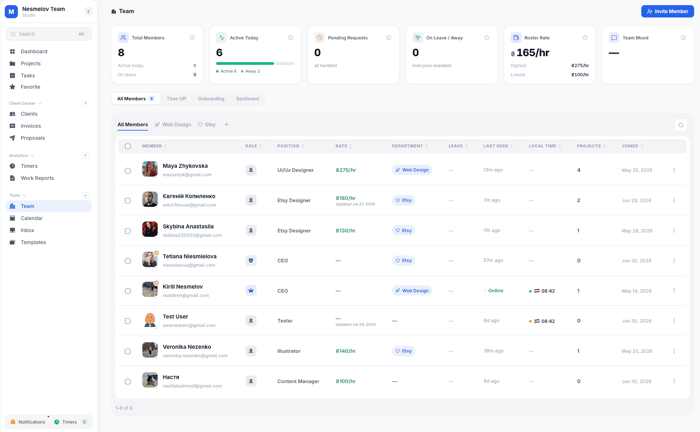Open the Web Design members view

(173, 125)
